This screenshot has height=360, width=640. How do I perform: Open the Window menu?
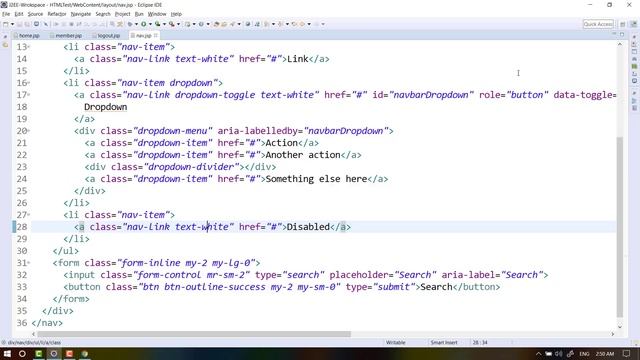click(157, 14)
